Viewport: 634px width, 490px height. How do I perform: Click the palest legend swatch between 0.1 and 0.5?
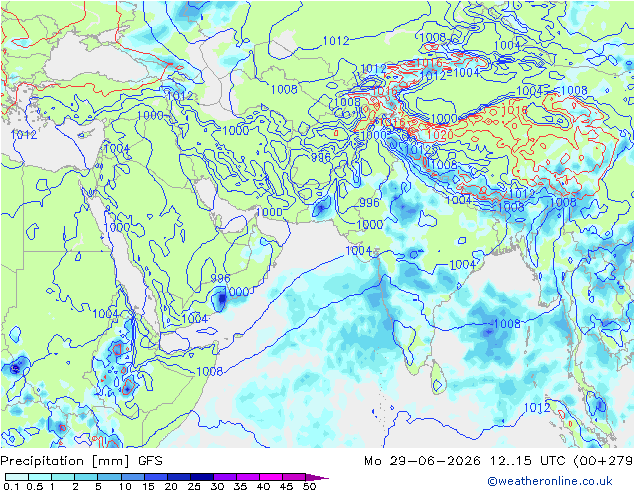coord(17,477)
